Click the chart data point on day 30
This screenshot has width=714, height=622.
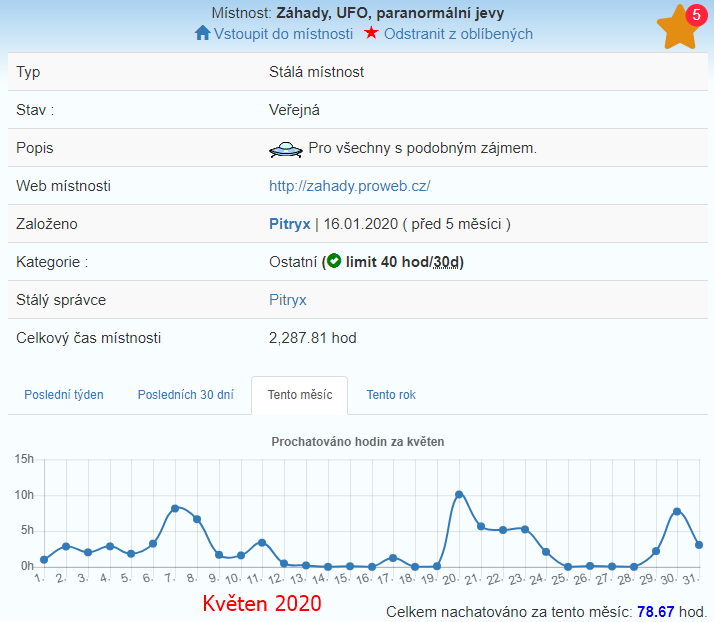tap(677, 511)
